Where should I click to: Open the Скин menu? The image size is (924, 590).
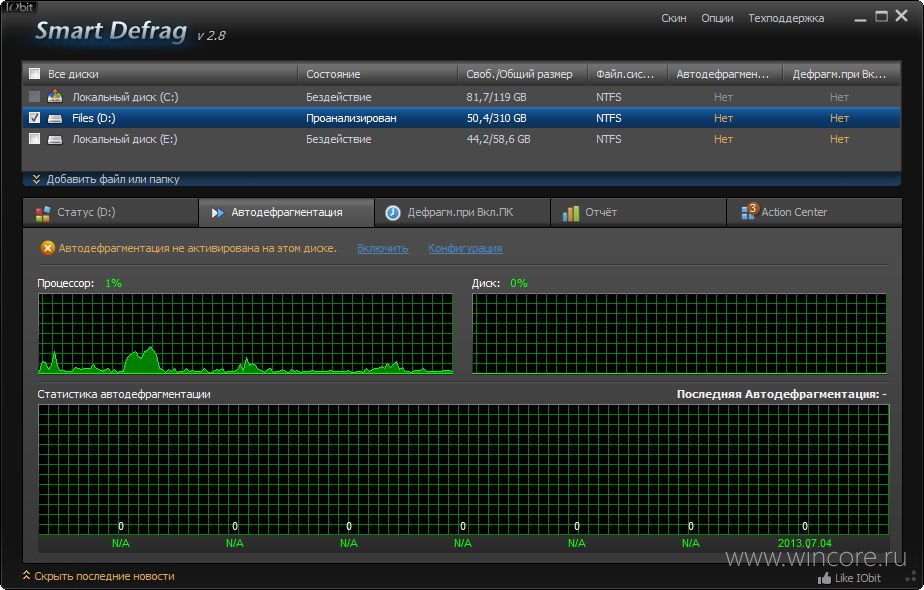[674, 18]
